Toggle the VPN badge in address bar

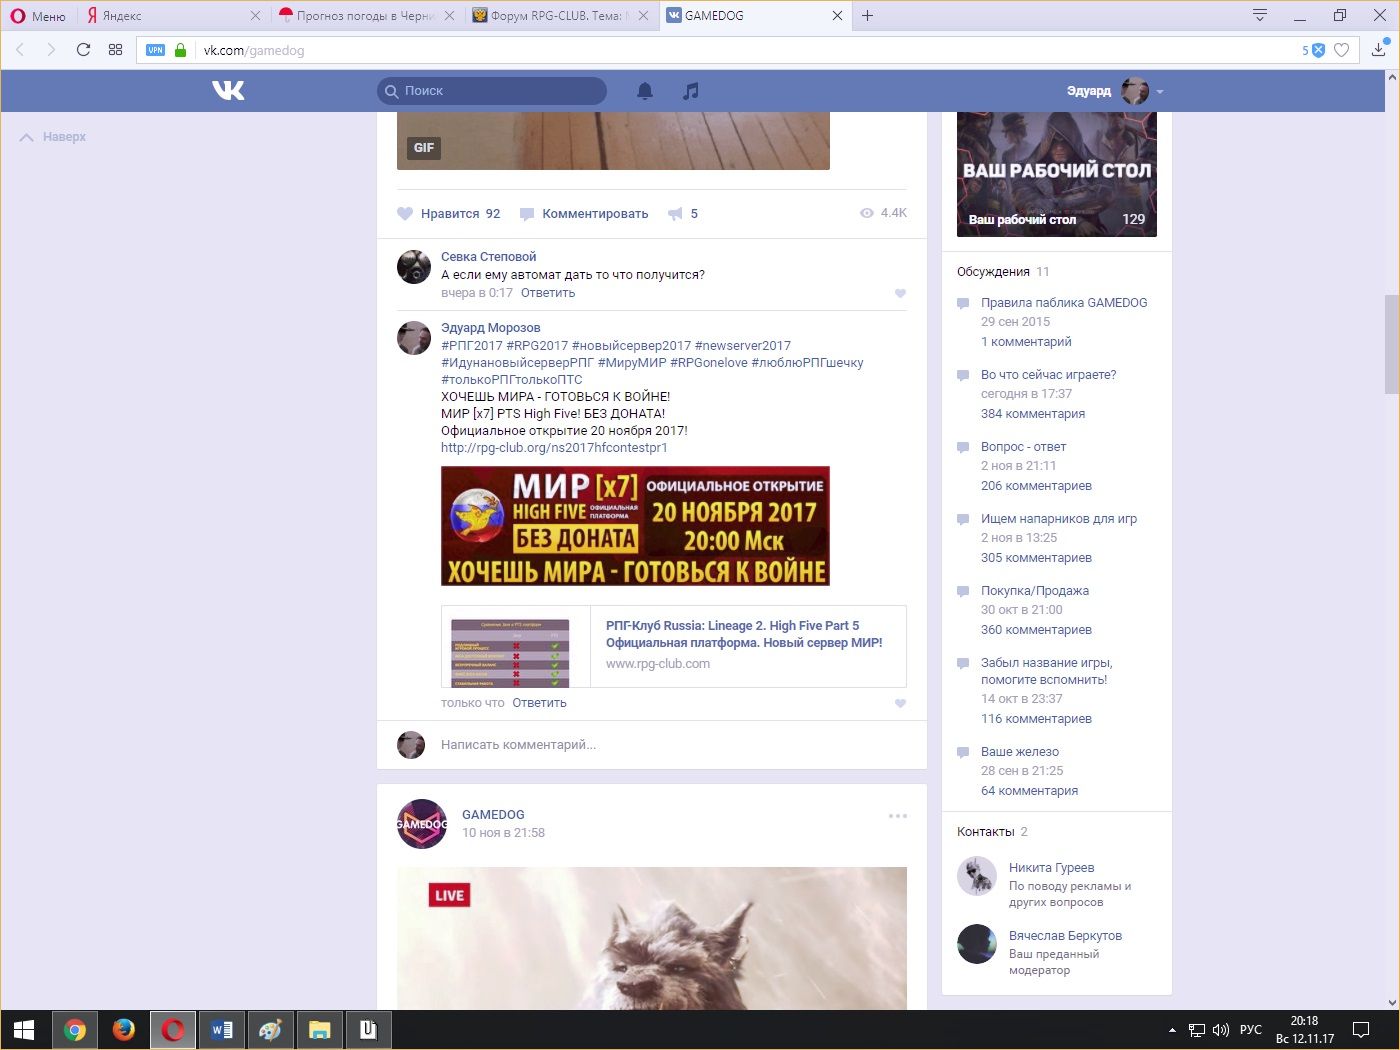pyautogui.click(x=155, y=50)
